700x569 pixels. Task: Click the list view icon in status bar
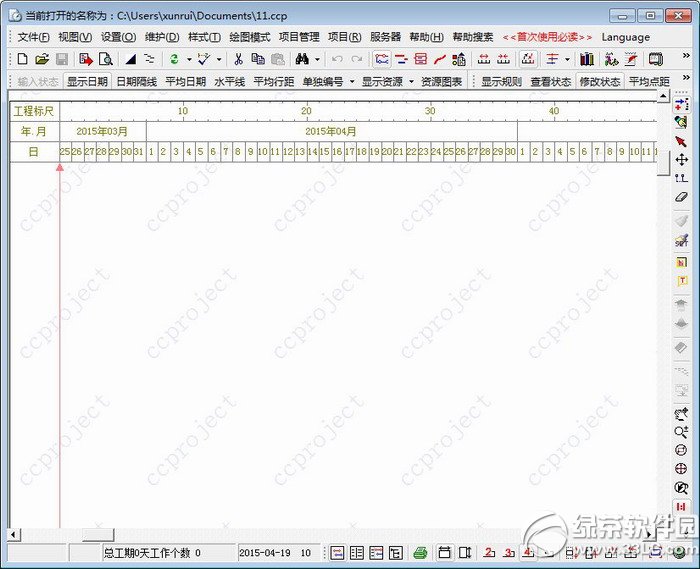point(357,553)
